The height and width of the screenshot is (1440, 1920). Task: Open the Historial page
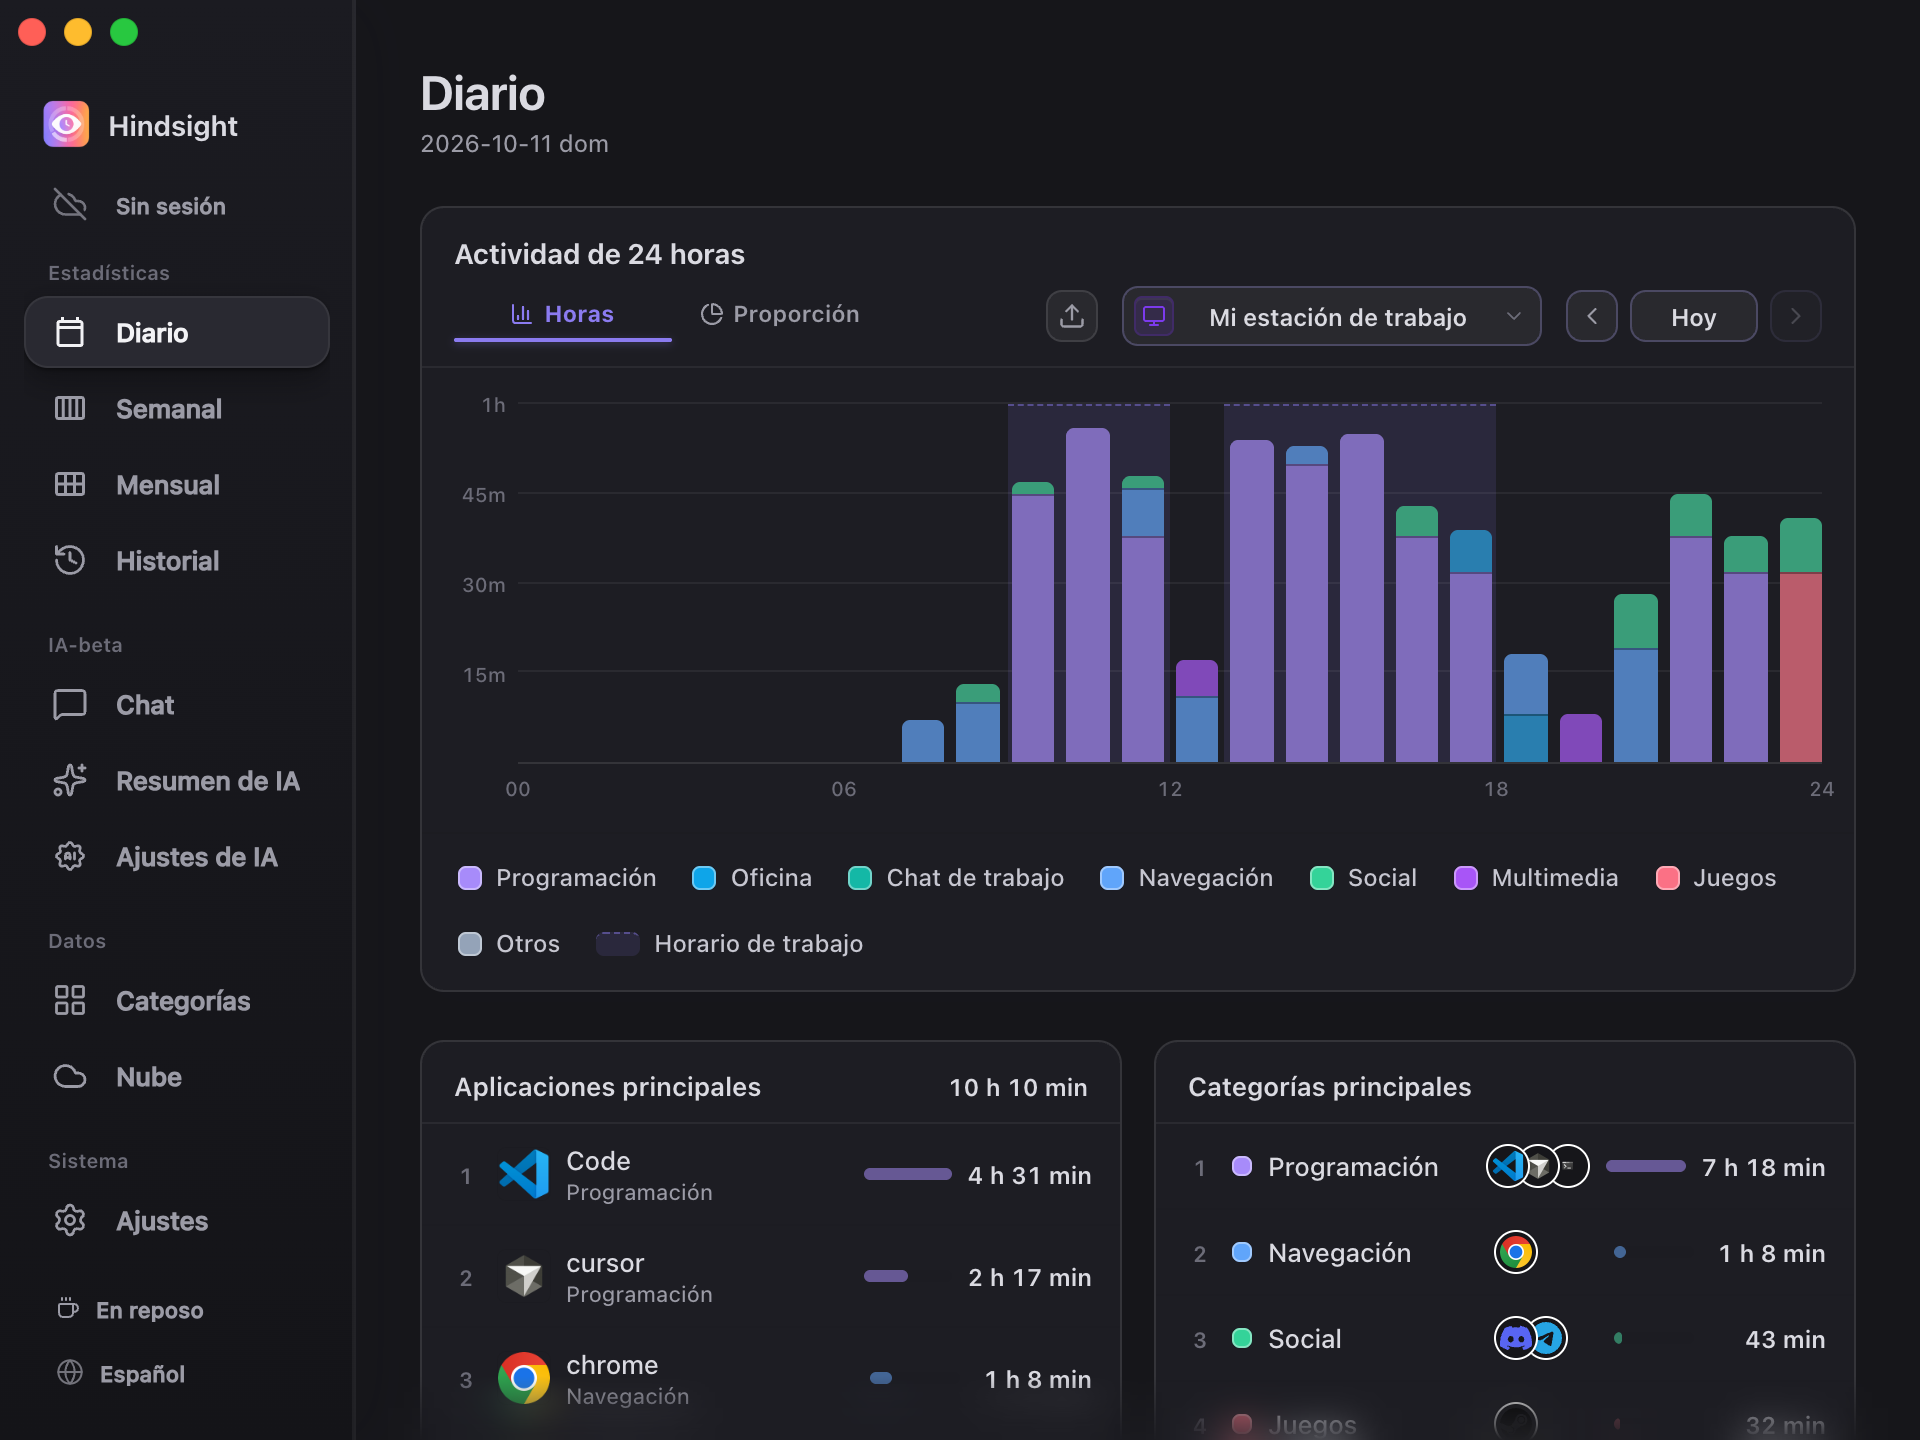pos(177,560)
